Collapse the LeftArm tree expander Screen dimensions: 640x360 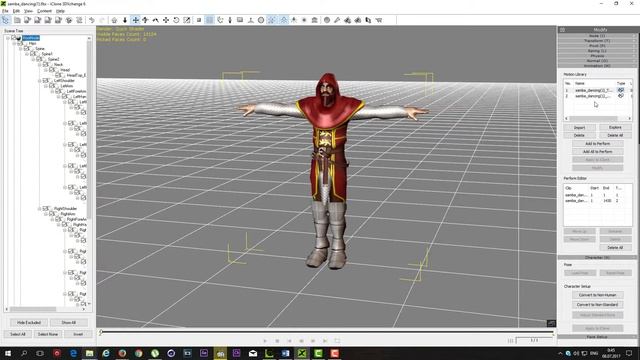coord(46,86)
